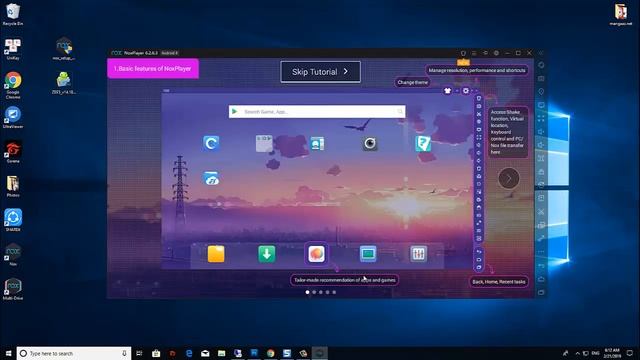Select the SHAREit desktop shortcut
Screen dimensions: 640x360
click(x=13, y=220)
